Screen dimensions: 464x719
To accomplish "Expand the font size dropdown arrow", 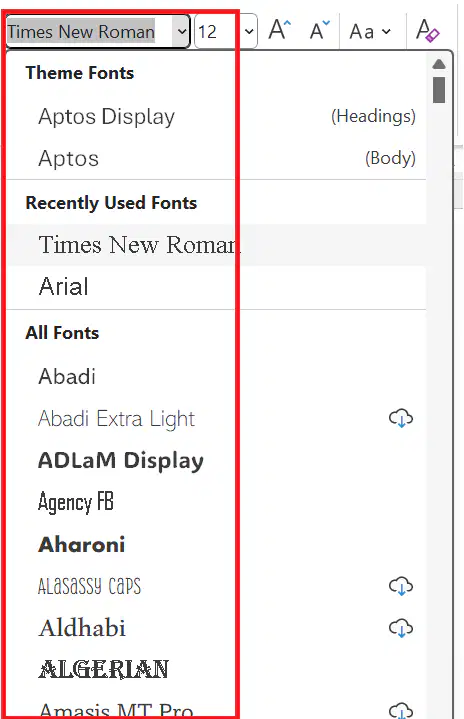I will point(249,32).
